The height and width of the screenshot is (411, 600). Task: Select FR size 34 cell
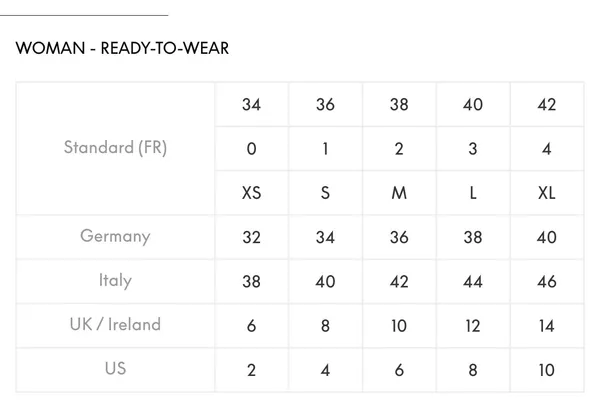click(251, 104)
